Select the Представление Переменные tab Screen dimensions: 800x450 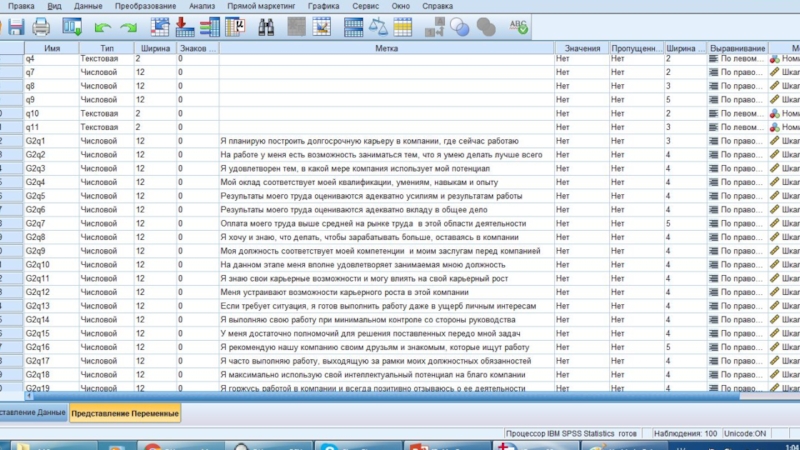pos(125,413)
